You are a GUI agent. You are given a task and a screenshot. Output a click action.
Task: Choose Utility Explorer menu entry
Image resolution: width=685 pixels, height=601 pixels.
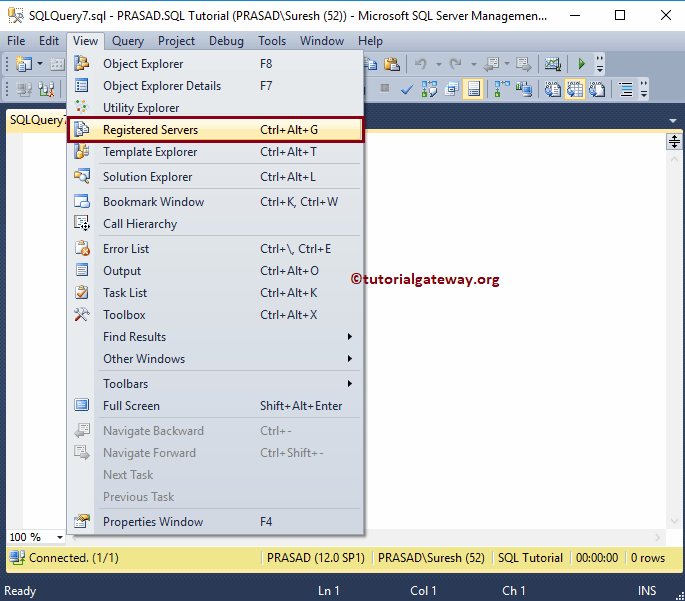[x=216, y=107]
